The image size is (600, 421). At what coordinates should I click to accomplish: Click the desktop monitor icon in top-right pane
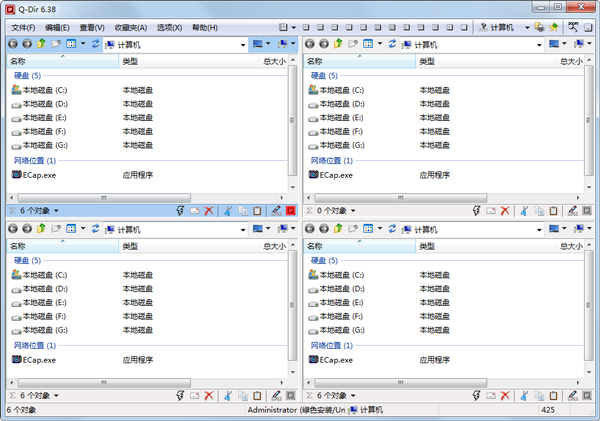[x=554, y=44]
